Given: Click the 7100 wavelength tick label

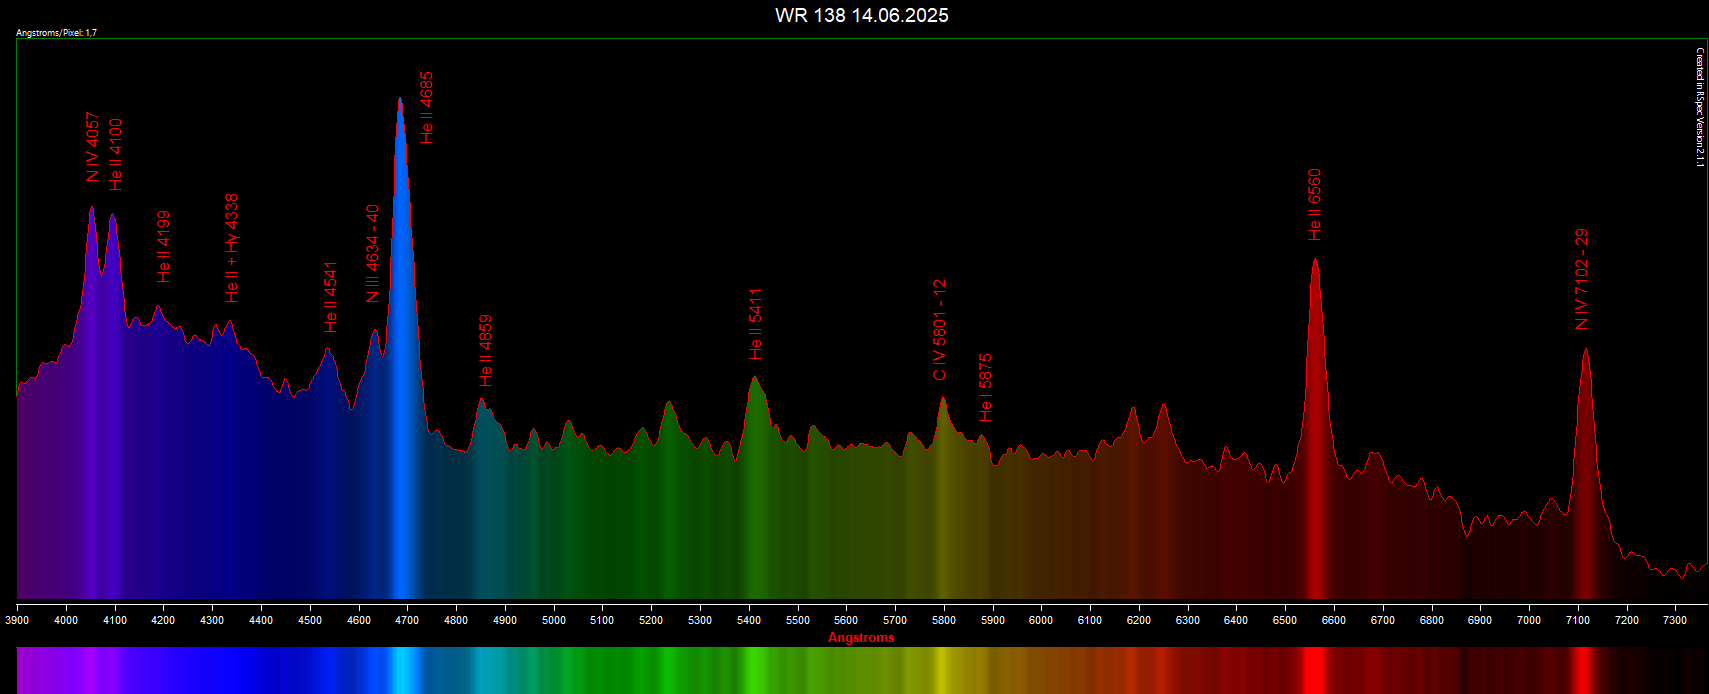Looking at the screenshot, I should (x=1578, y=620).
